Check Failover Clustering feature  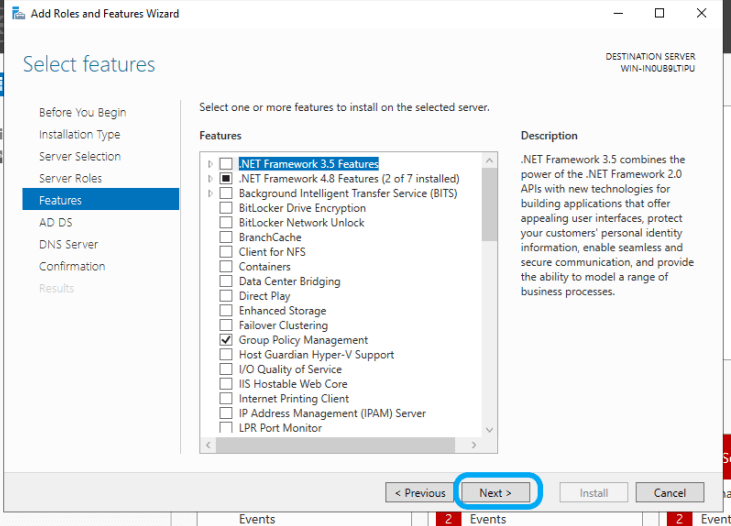[x=226, y=325]
